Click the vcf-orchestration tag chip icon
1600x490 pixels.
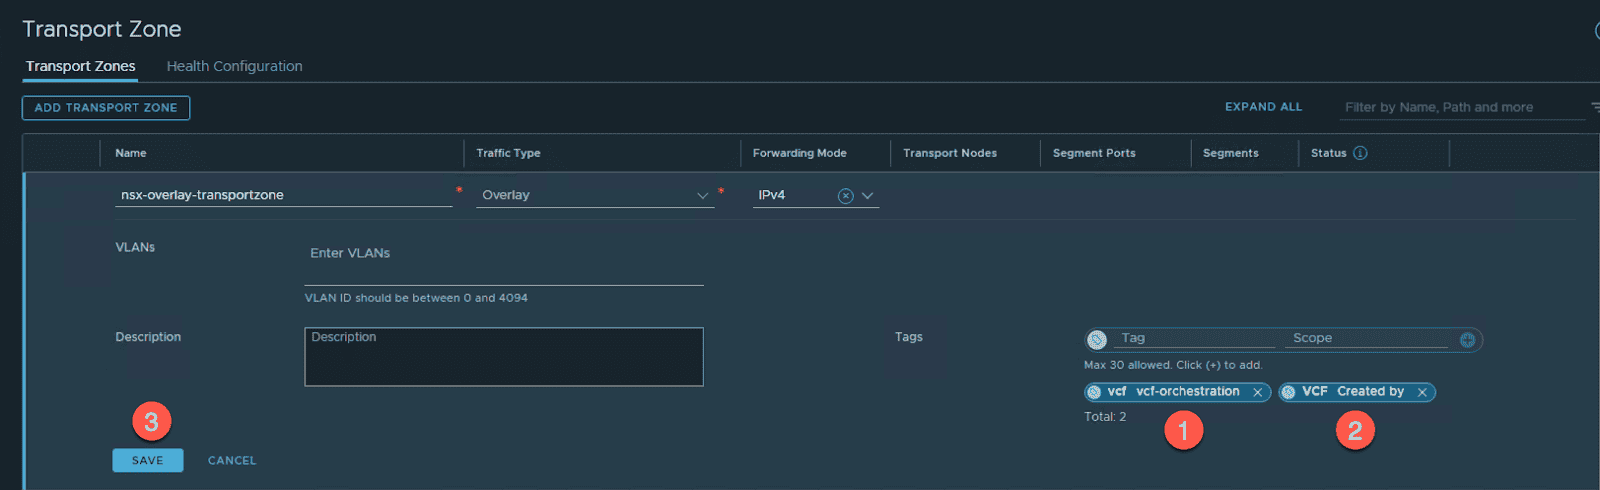[1095, 393]
